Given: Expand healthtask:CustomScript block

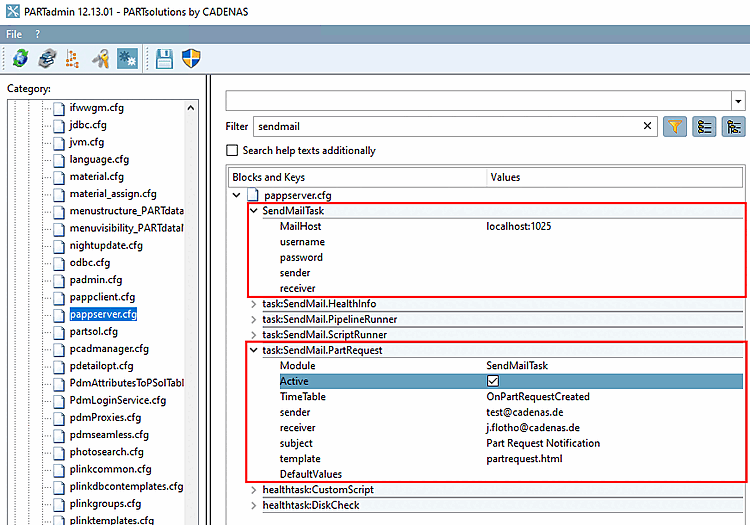Looking at the screenshot, I should pyautogui.click(x=254, y=490).
